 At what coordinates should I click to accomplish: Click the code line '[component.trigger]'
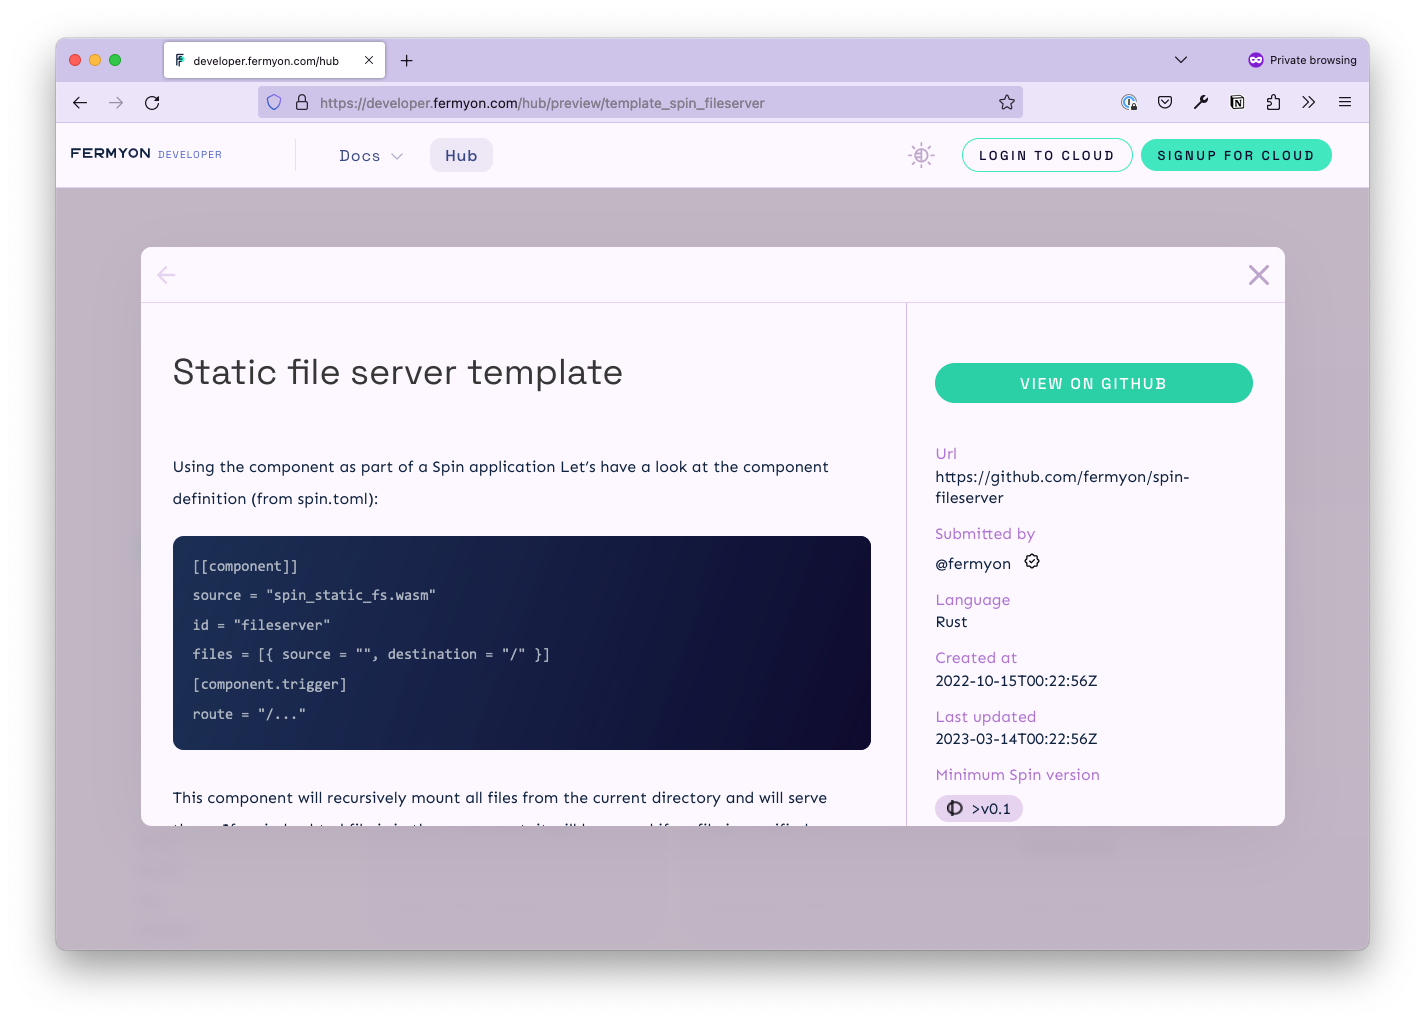(270, 684)
